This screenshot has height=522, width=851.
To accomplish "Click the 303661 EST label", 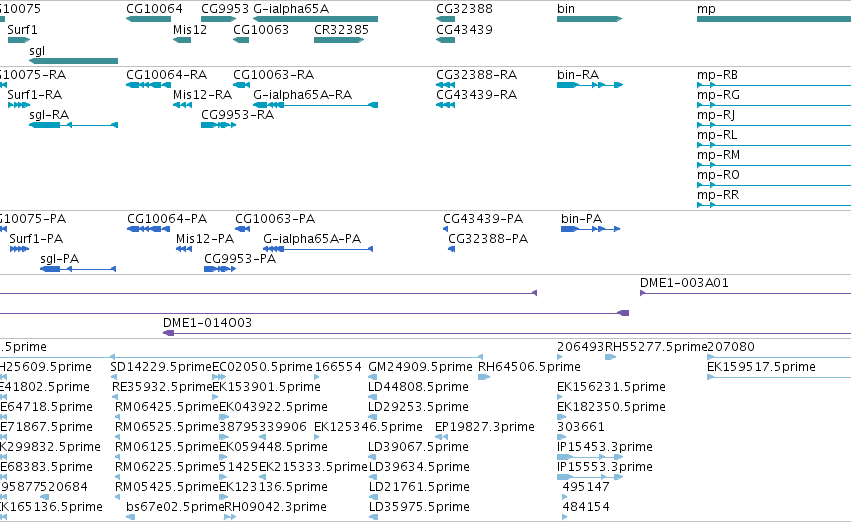I will point(581,427).
